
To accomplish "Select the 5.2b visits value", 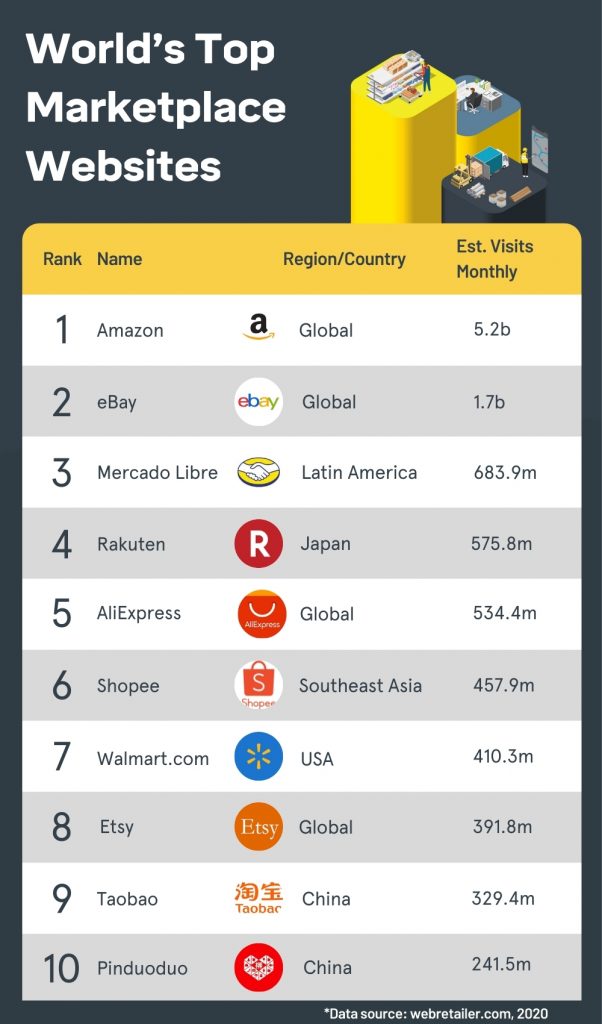I will point(492,328).
